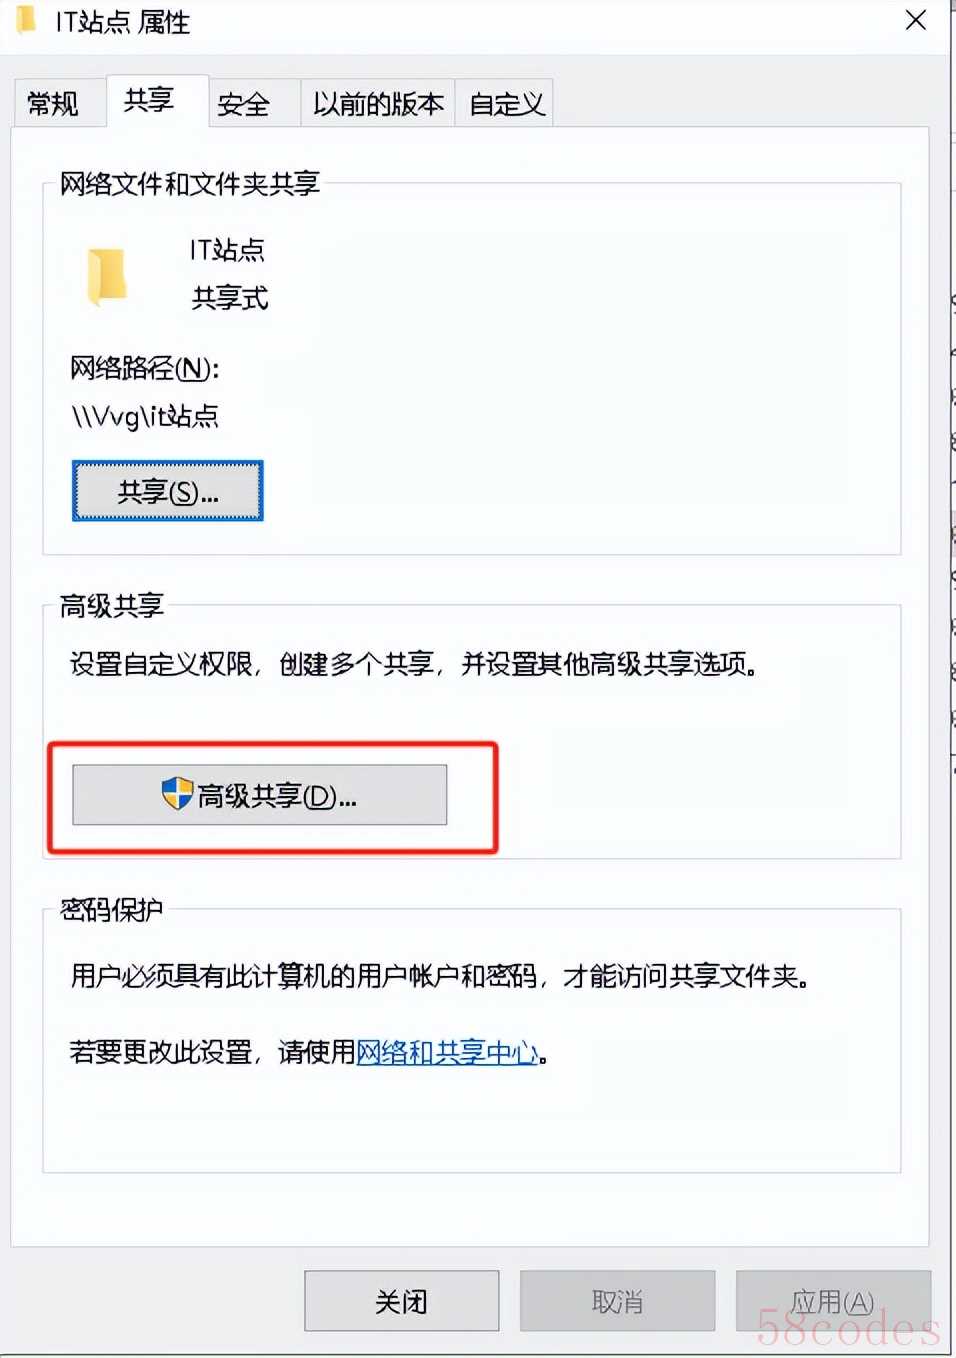Click the 关闭 button
The height and width of the screenshot is (1358, 956).
[401, 1301]
